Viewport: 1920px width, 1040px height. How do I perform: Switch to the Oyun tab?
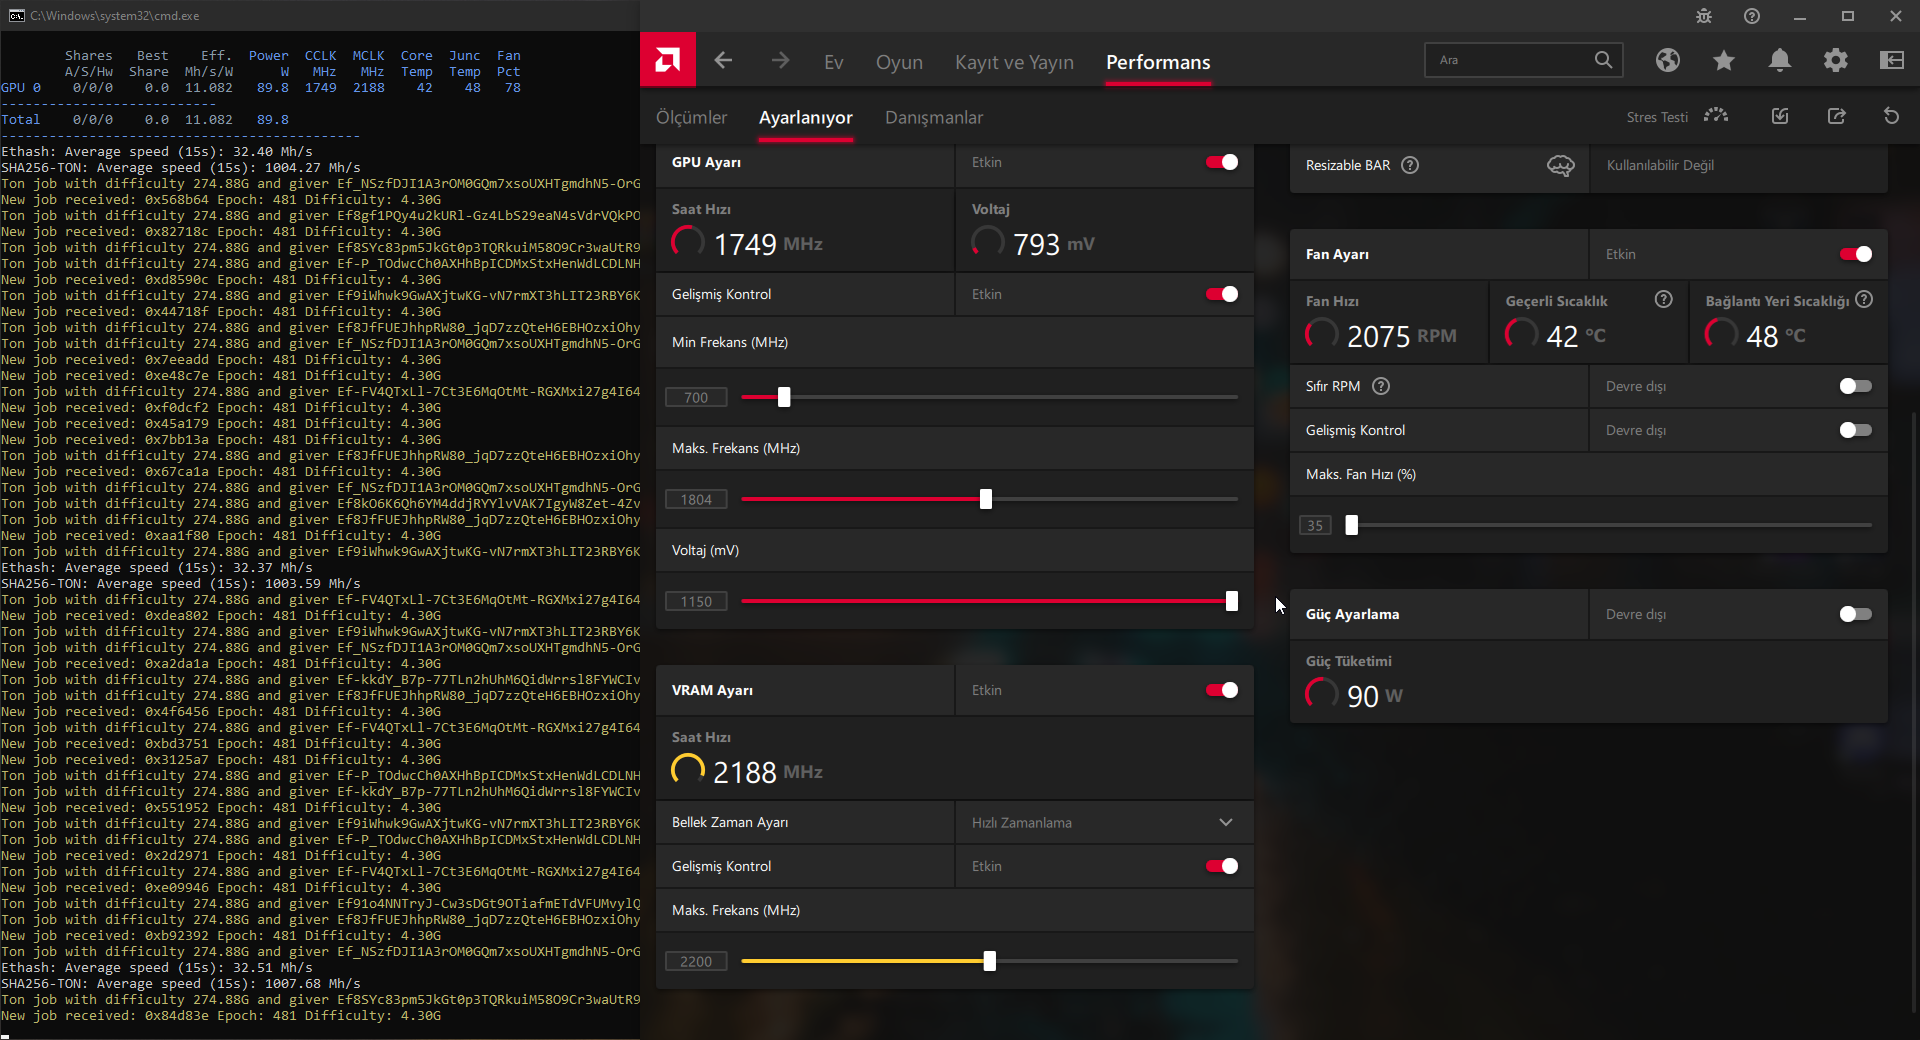[x=899, y=62]
